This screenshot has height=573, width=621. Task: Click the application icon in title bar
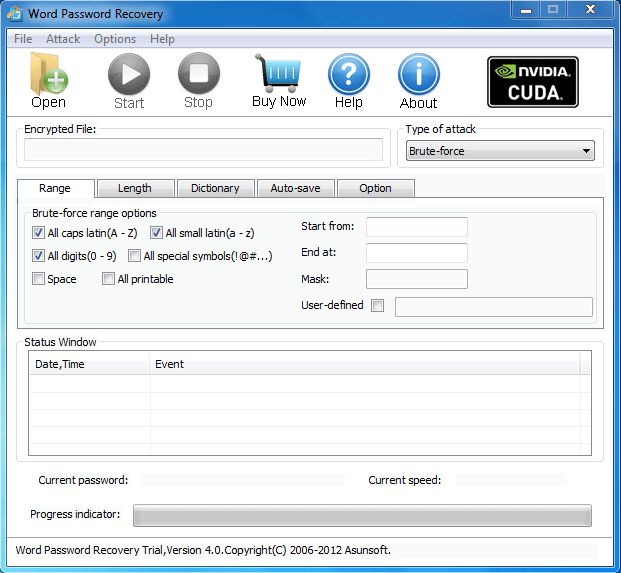click(15, 13)
